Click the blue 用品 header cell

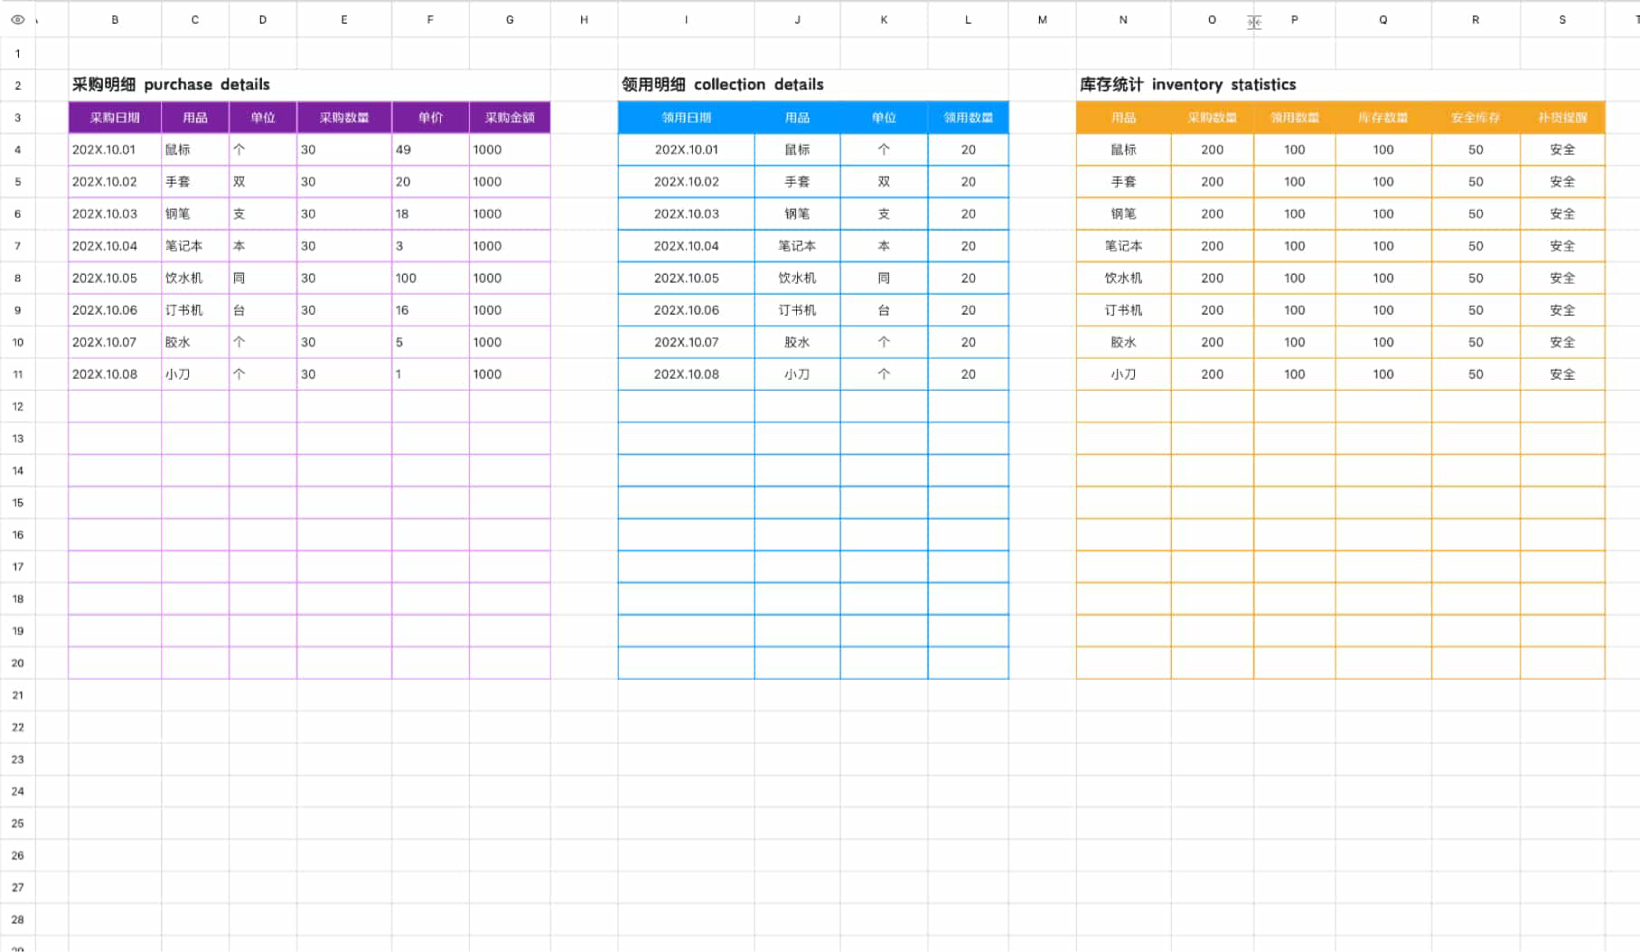(x=797, y=117)
